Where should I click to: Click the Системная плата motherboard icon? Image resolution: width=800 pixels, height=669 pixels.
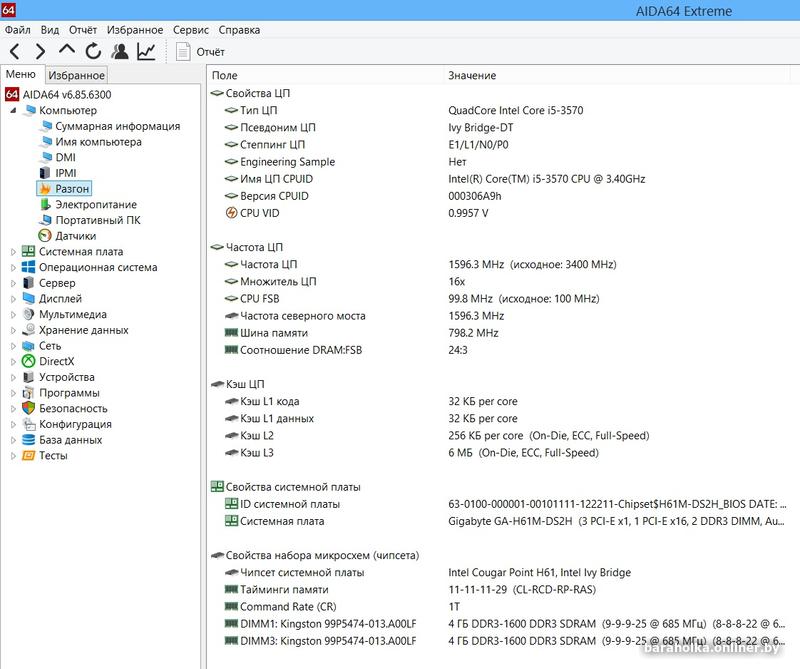tap(29, 252)
